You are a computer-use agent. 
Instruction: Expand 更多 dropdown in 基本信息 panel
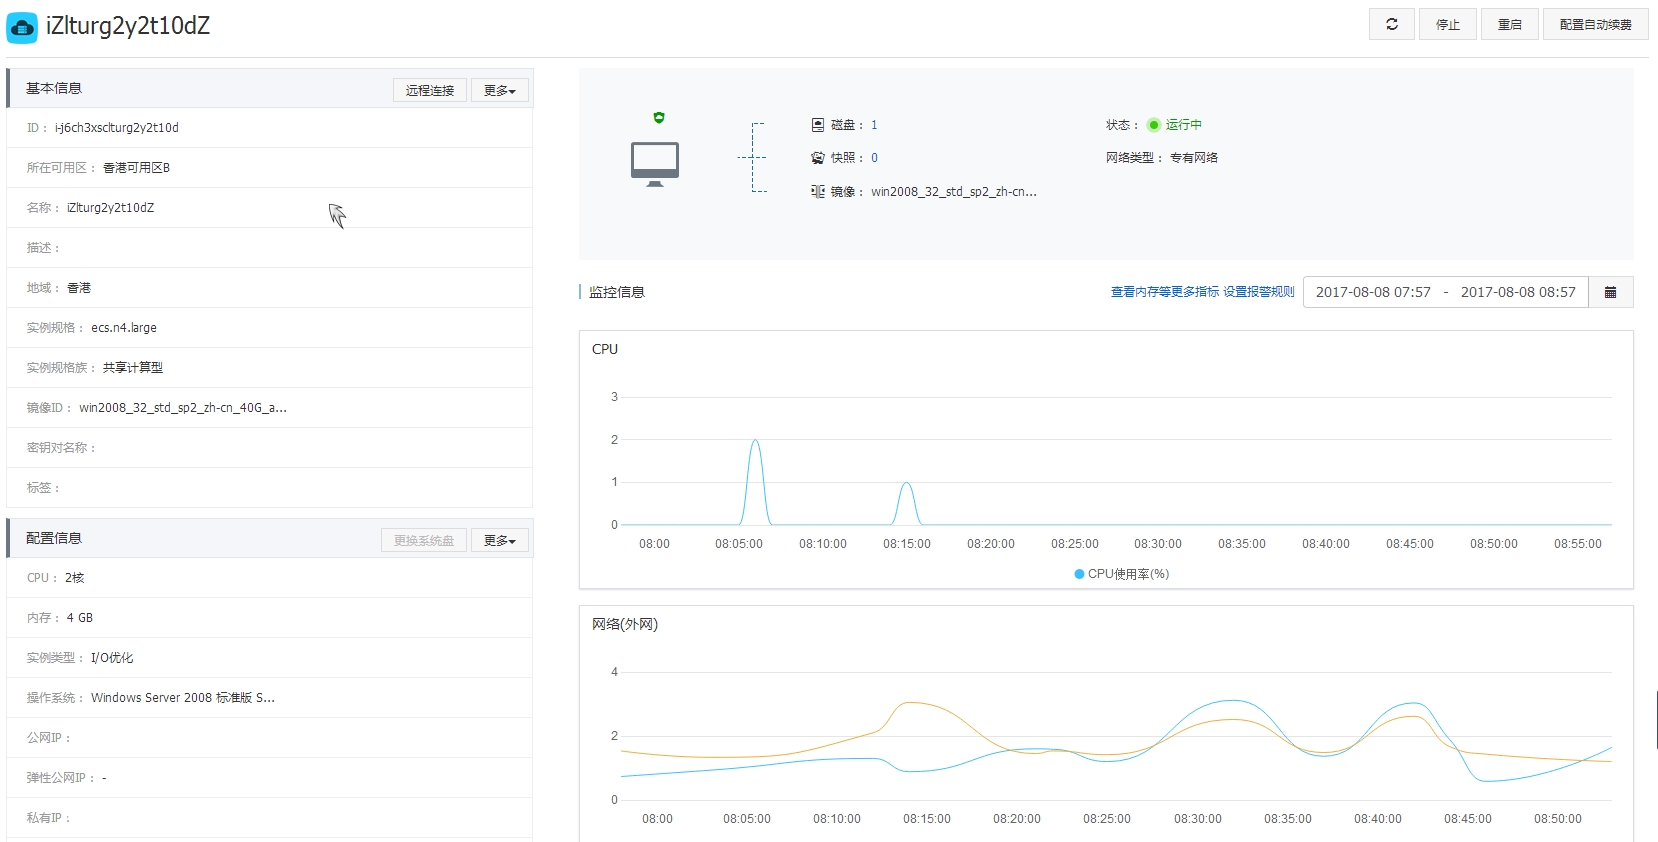499,91
